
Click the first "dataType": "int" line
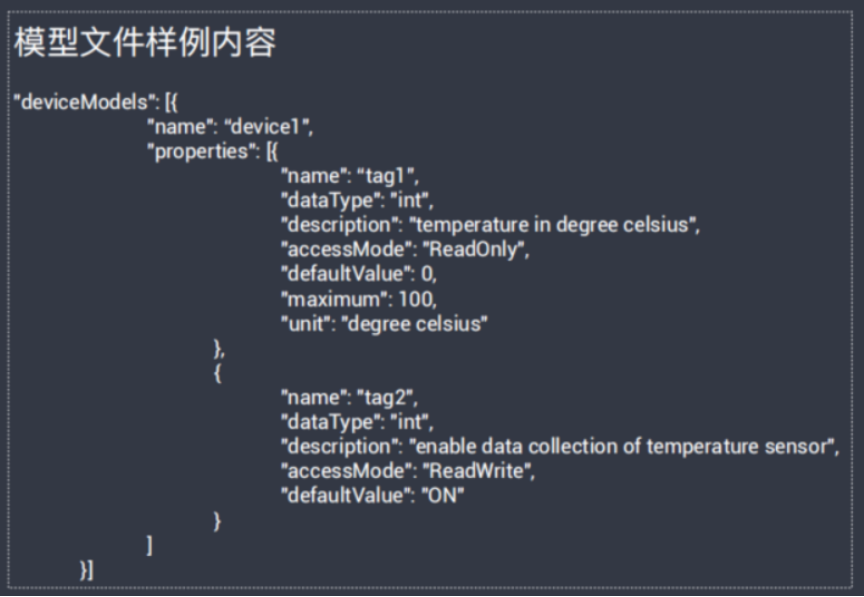[357, 201]
